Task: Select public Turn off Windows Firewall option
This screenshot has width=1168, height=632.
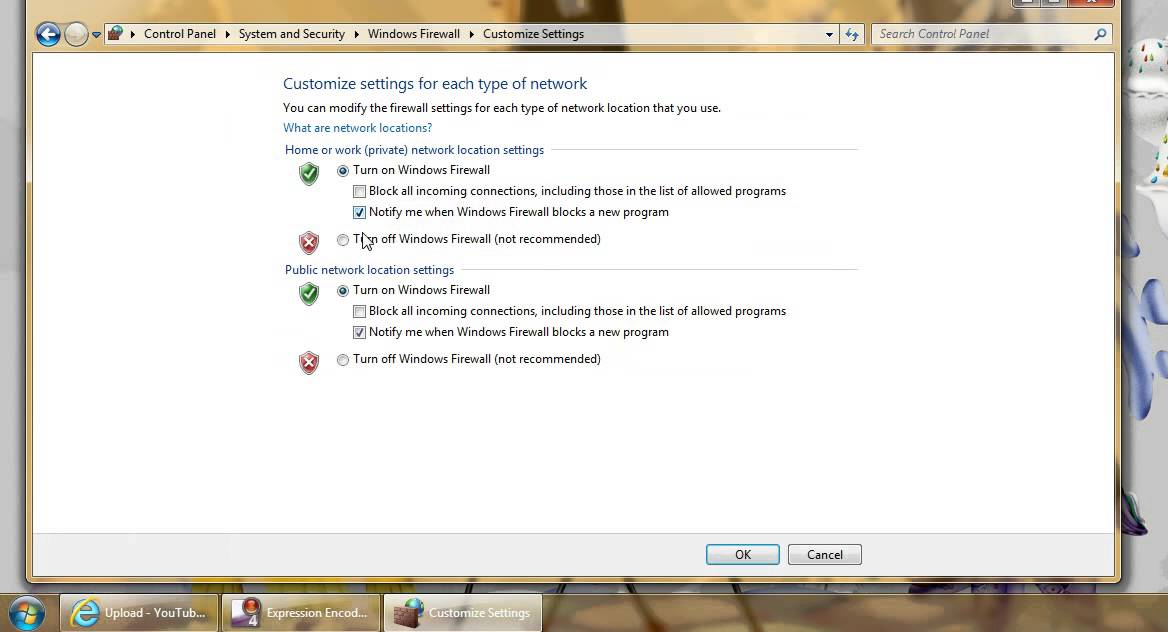Action: pyautogui.click(x=343, y=360)
